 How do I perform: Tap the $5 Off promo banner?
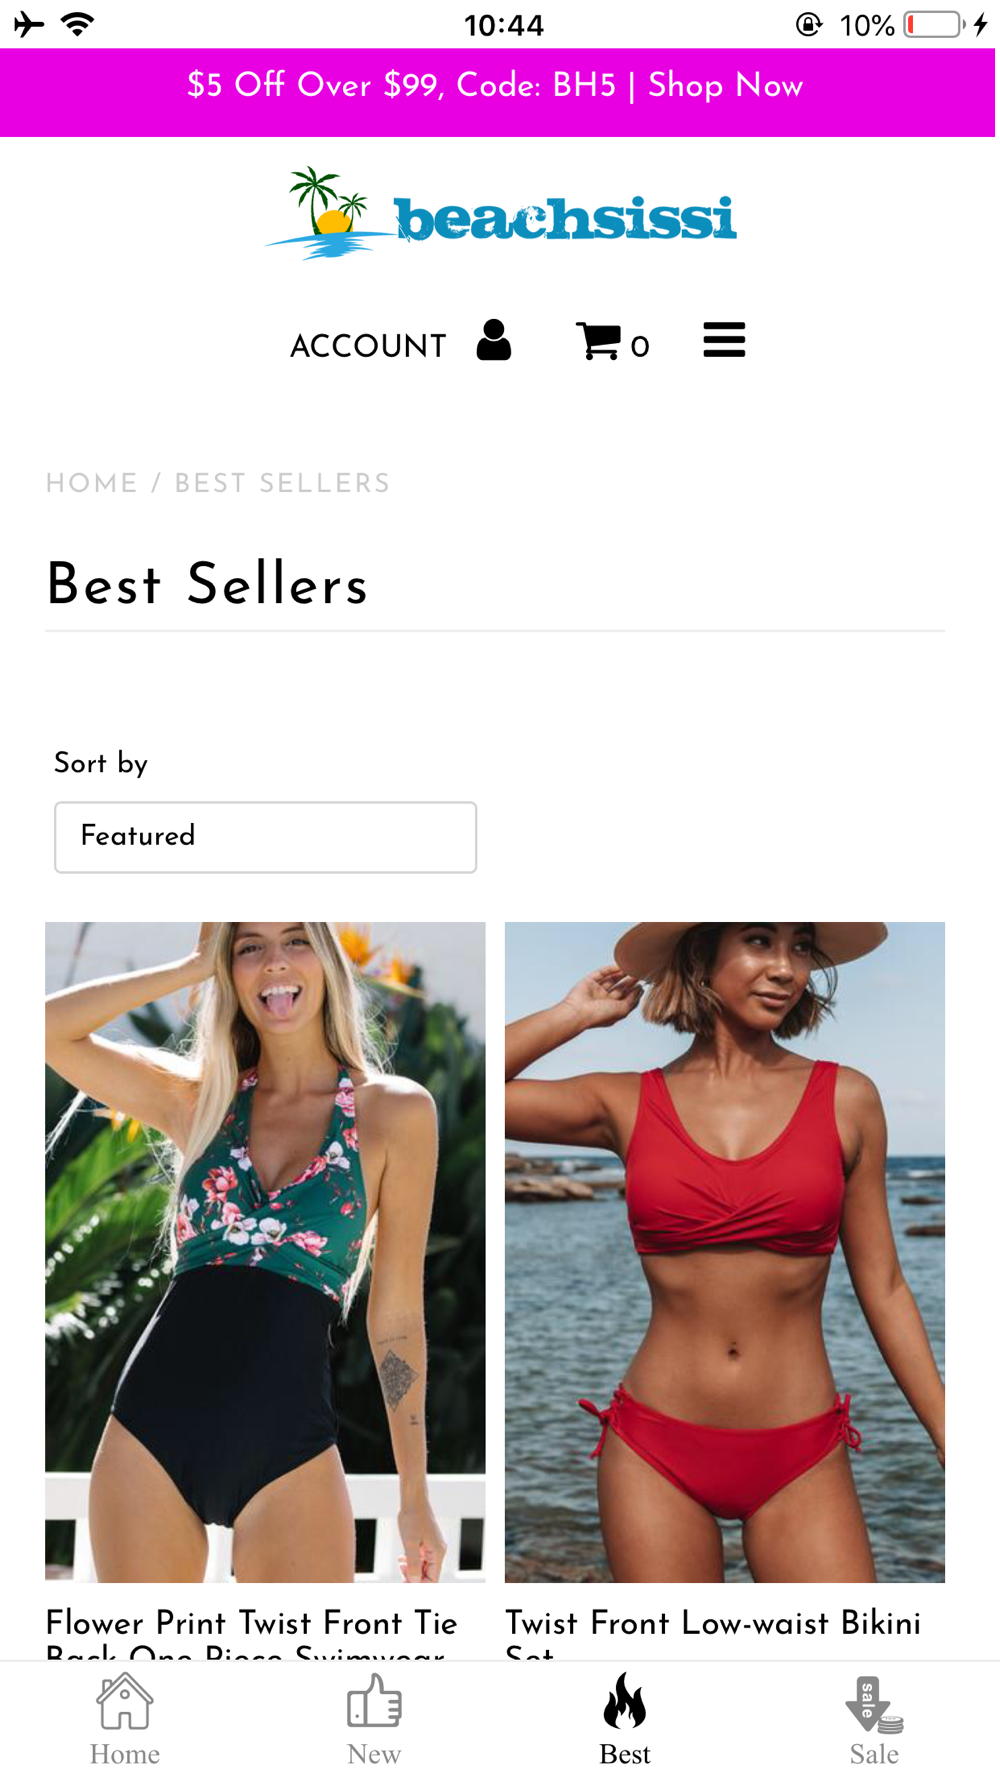(x=496, y=87)
